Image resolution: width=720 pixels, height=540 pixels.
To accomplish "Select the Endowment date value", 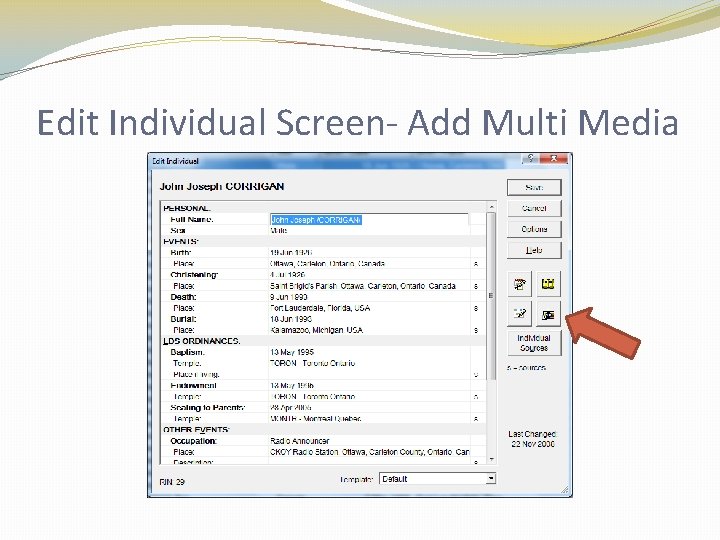I will pos(292,385).
